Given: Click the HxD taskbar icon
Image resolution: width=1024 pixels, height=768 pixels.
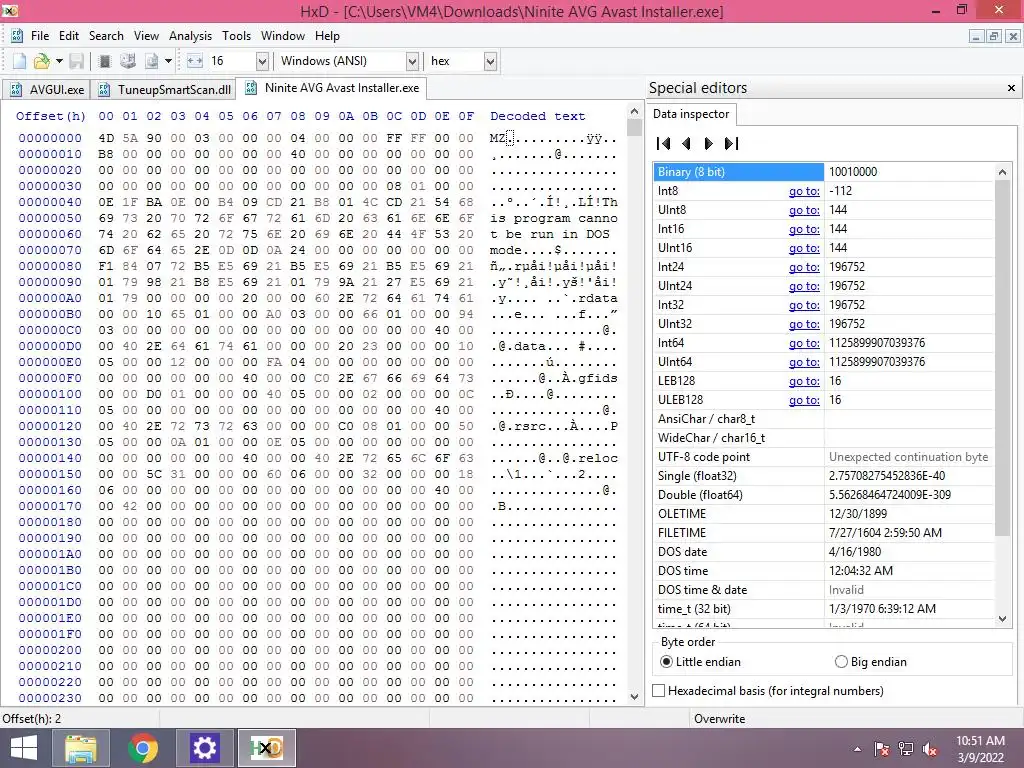Looking at the screenshot, I should point(266,748).
